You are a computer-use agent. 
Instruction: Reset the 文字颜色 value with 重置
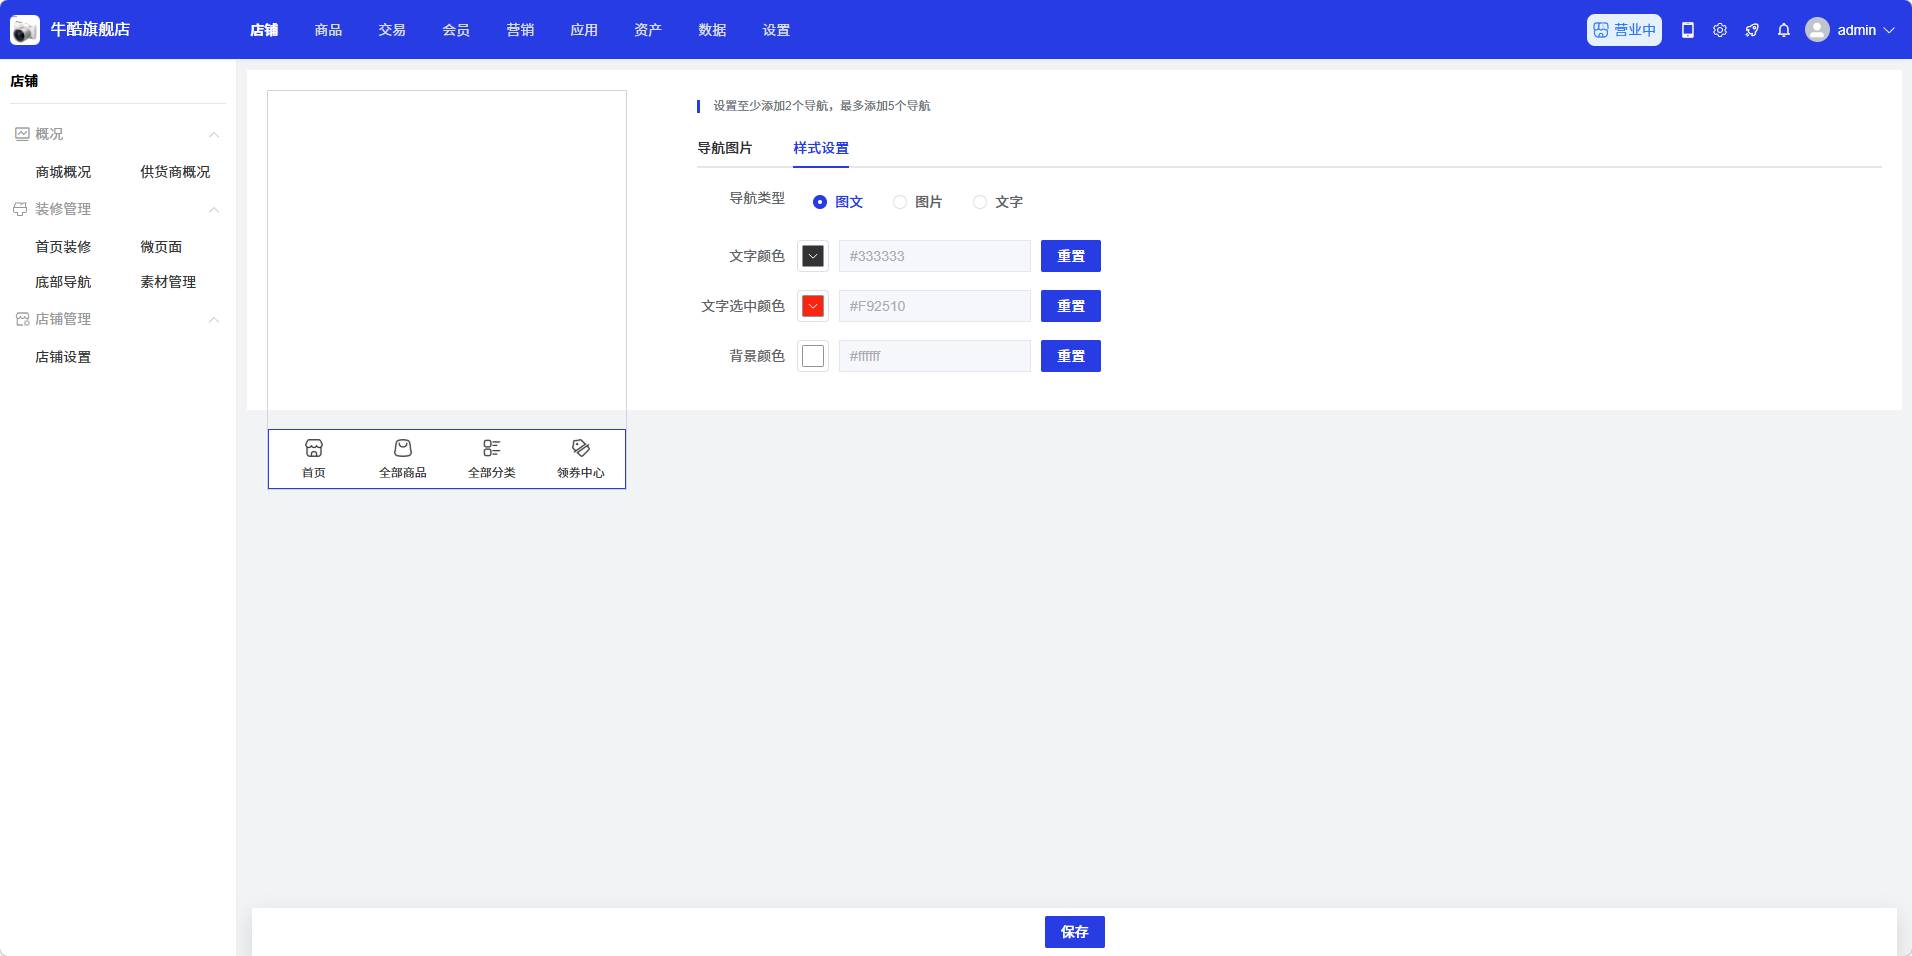tap(1070, 256)
